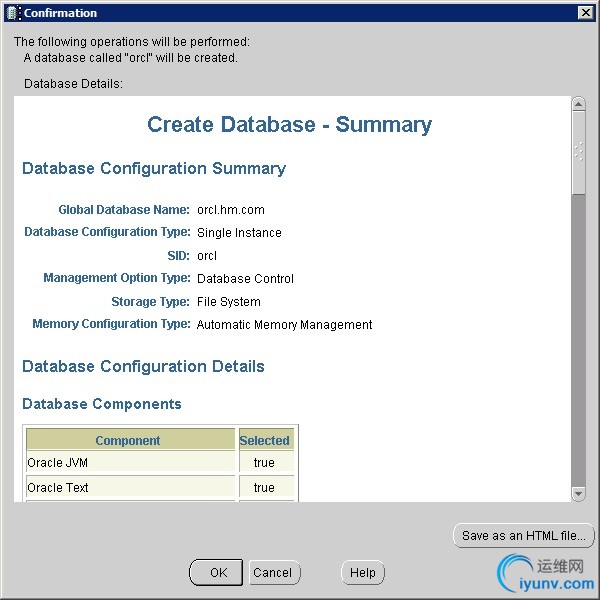Select the Automatic Memory Management value
Viewport: 600px width, 600px height.
click(284, 324)
